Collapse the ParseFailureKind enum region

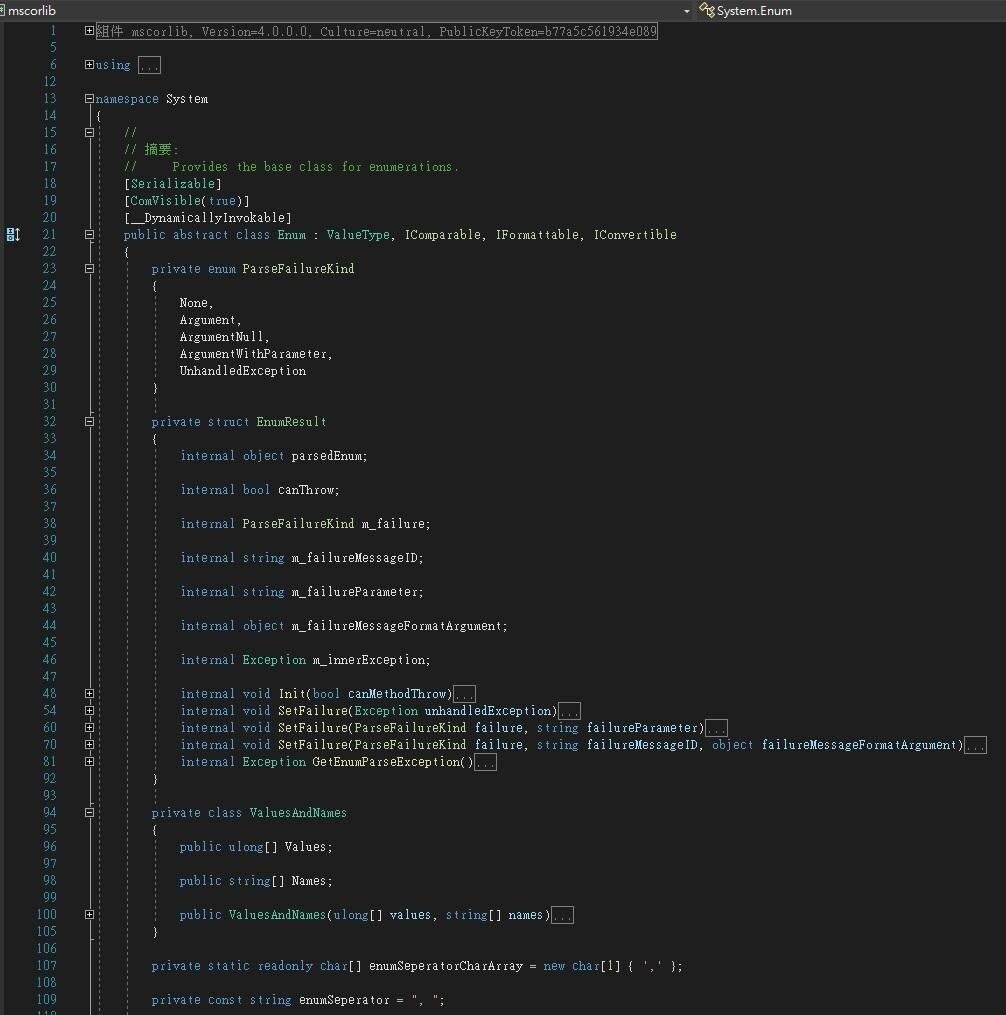(x=89, y=268)
